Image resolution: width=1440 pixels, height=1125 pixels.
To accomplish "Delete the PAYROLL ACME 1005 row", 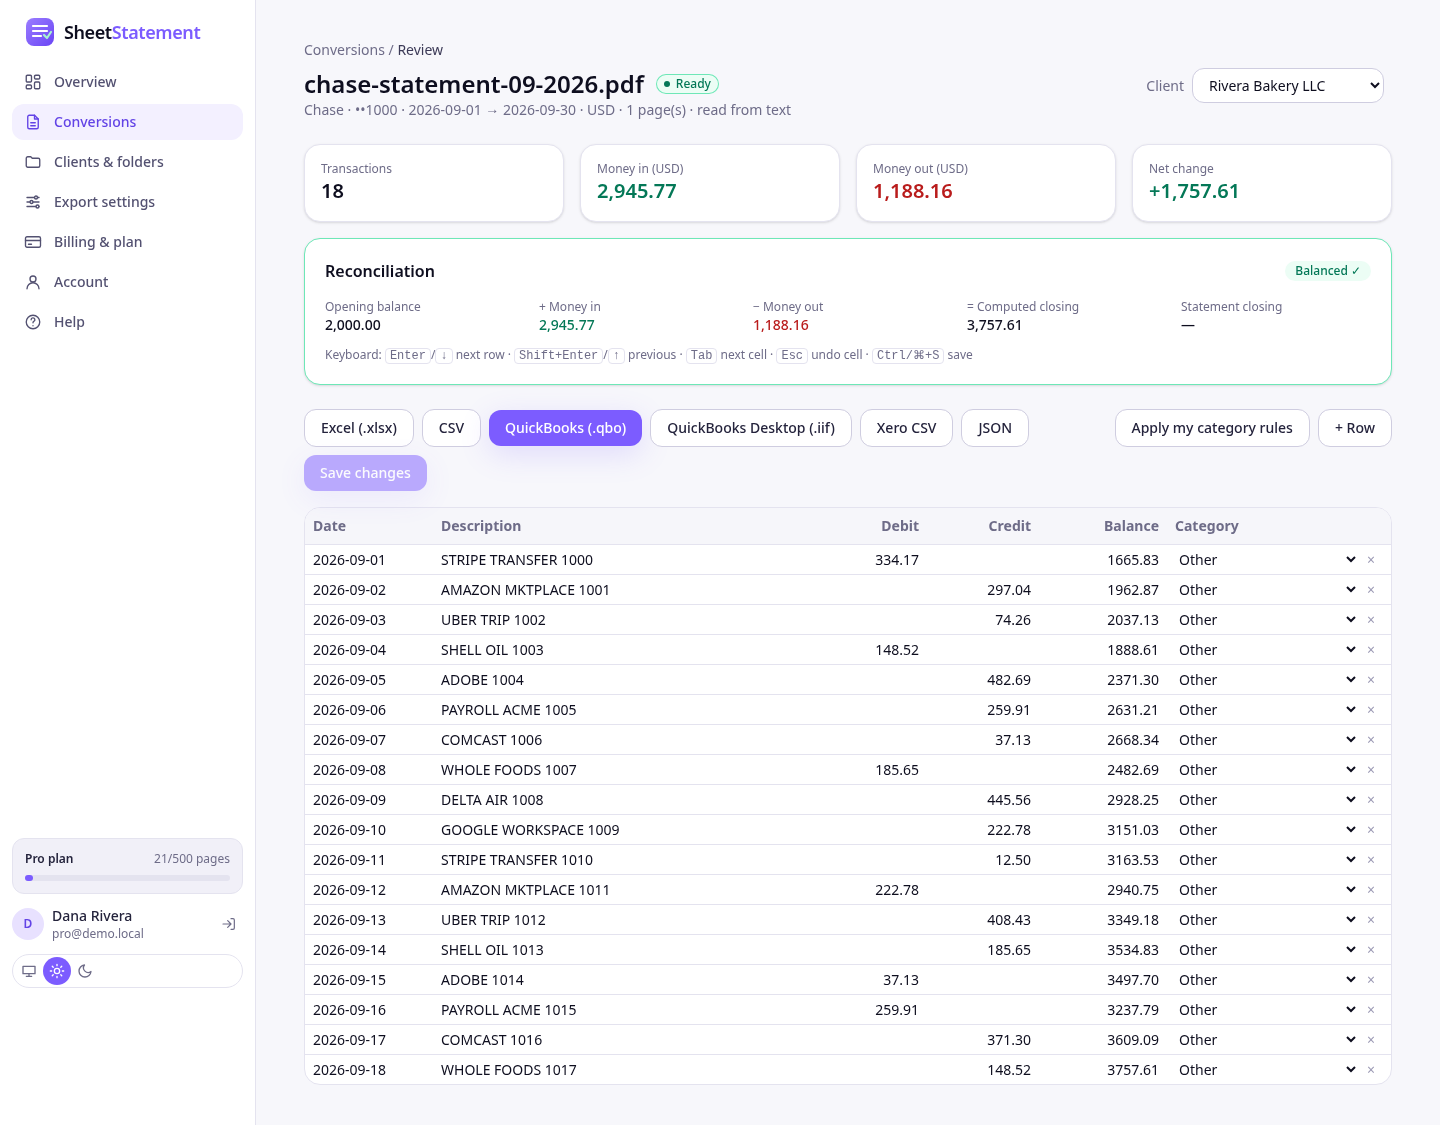I will [x=1371, y=710].
